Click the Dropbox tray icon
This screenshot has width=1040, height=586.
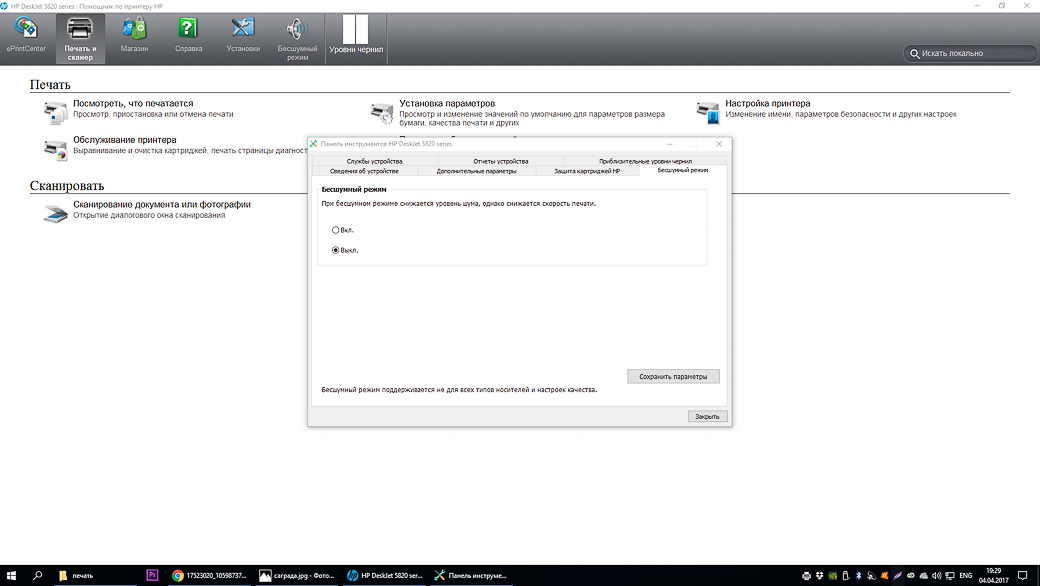[x=820, y=575]
